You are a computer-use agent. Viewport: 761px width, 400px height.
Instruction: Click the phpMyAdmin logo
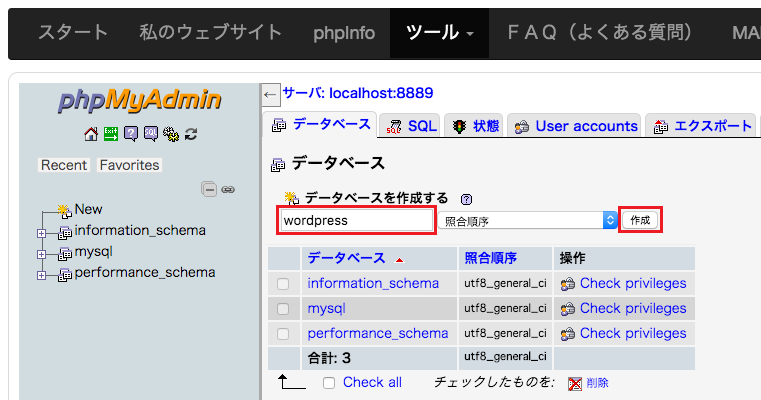pyautogui.click(x=140, y=100)
